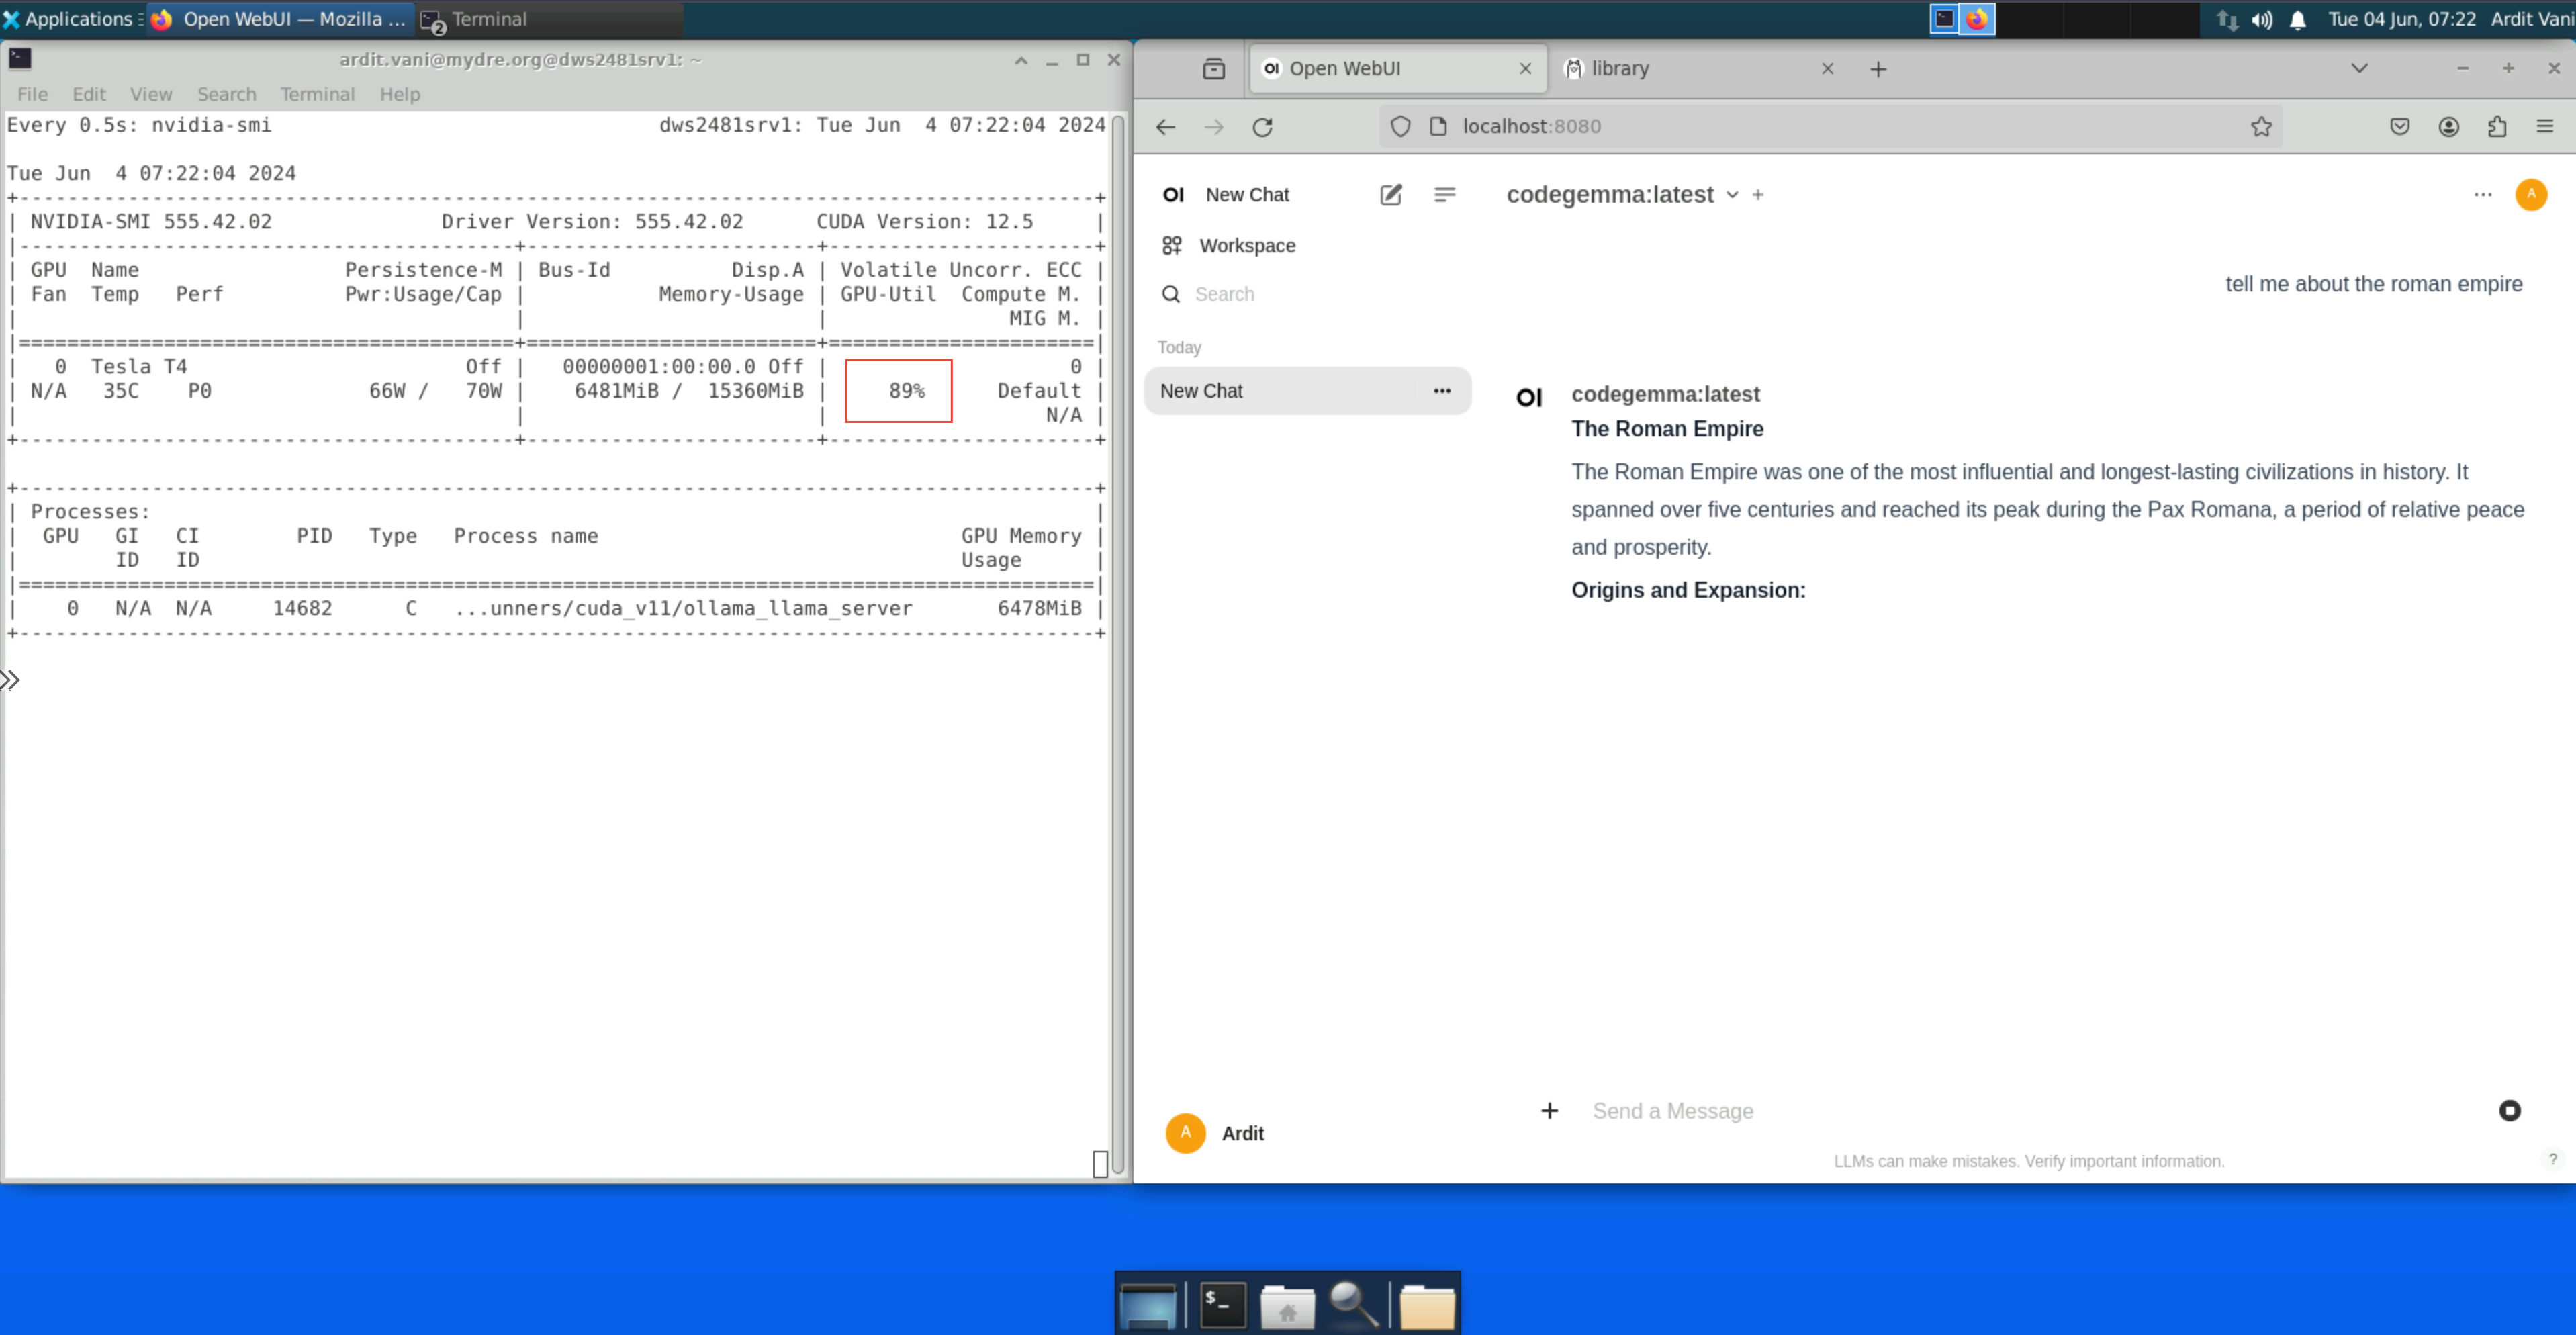Click the Open WebUI logo in sidebar
Viewport: 2576px width, 1335px height.
tap(1173, 194)
